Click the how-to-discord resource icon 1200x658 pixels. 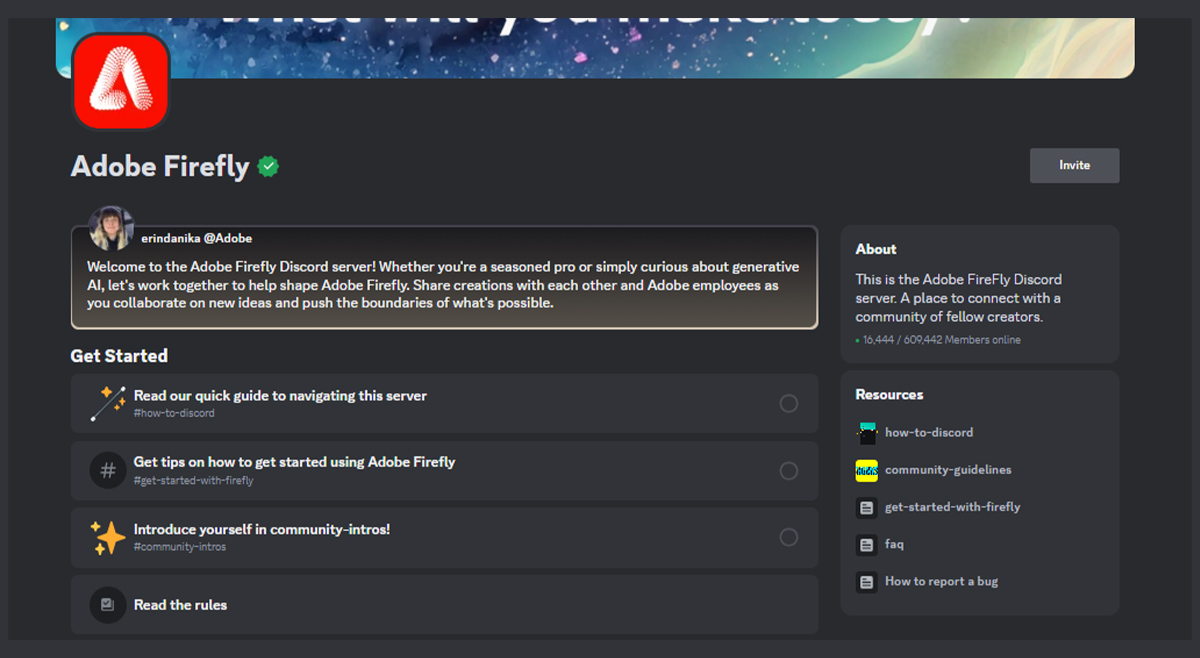[x=867, y=433]
